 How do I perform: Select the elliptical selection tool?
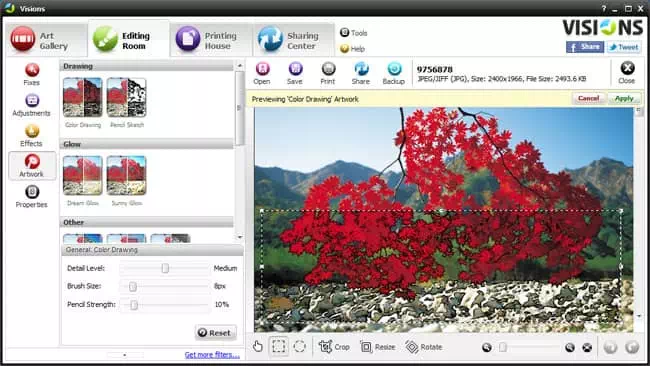tap(299, 346)
